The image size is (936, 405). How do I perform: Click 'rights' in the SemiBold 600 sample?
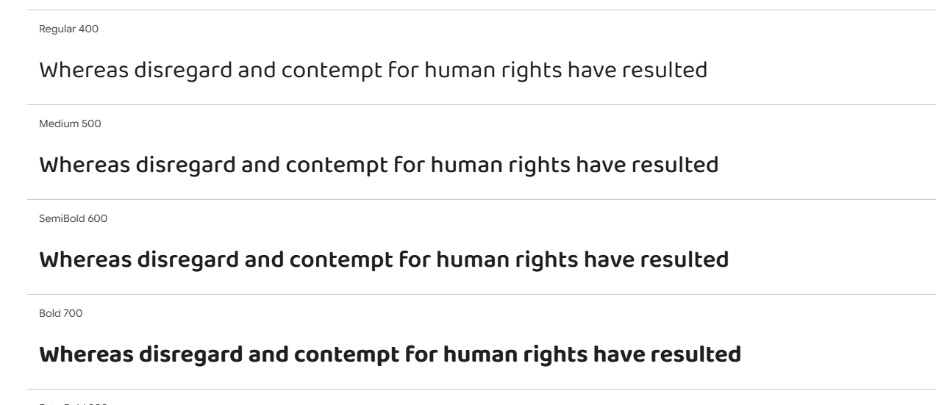[x=546, y=262]
